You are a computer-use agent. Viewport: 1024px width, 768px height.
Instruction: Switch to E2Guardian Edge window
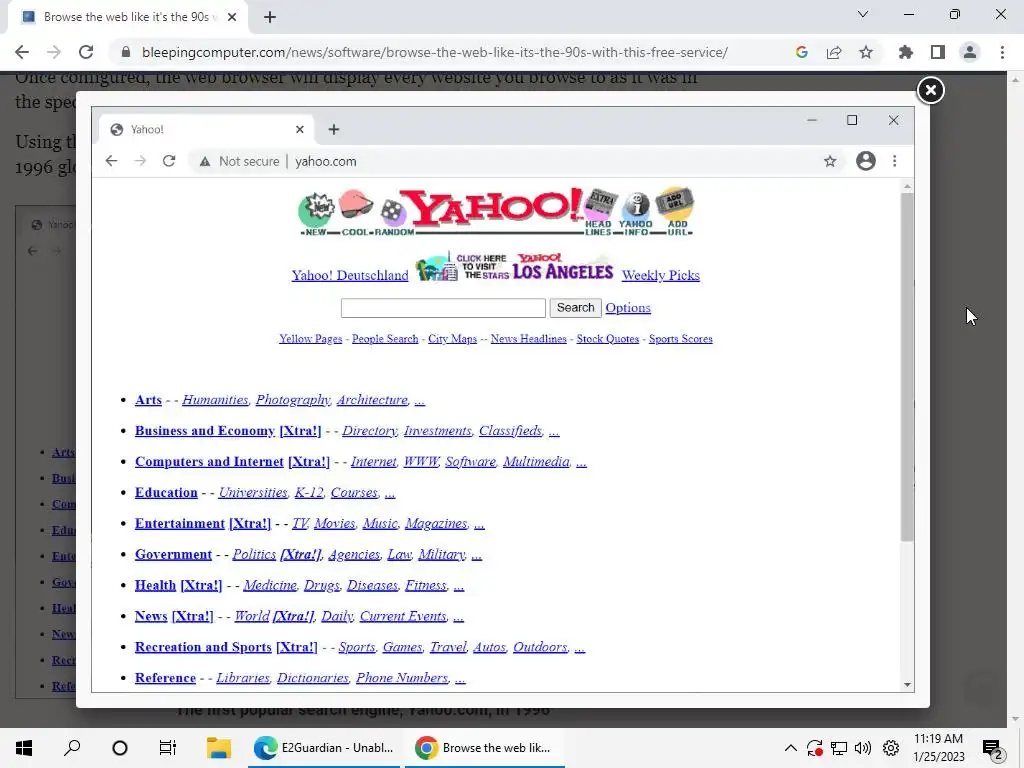324,748
